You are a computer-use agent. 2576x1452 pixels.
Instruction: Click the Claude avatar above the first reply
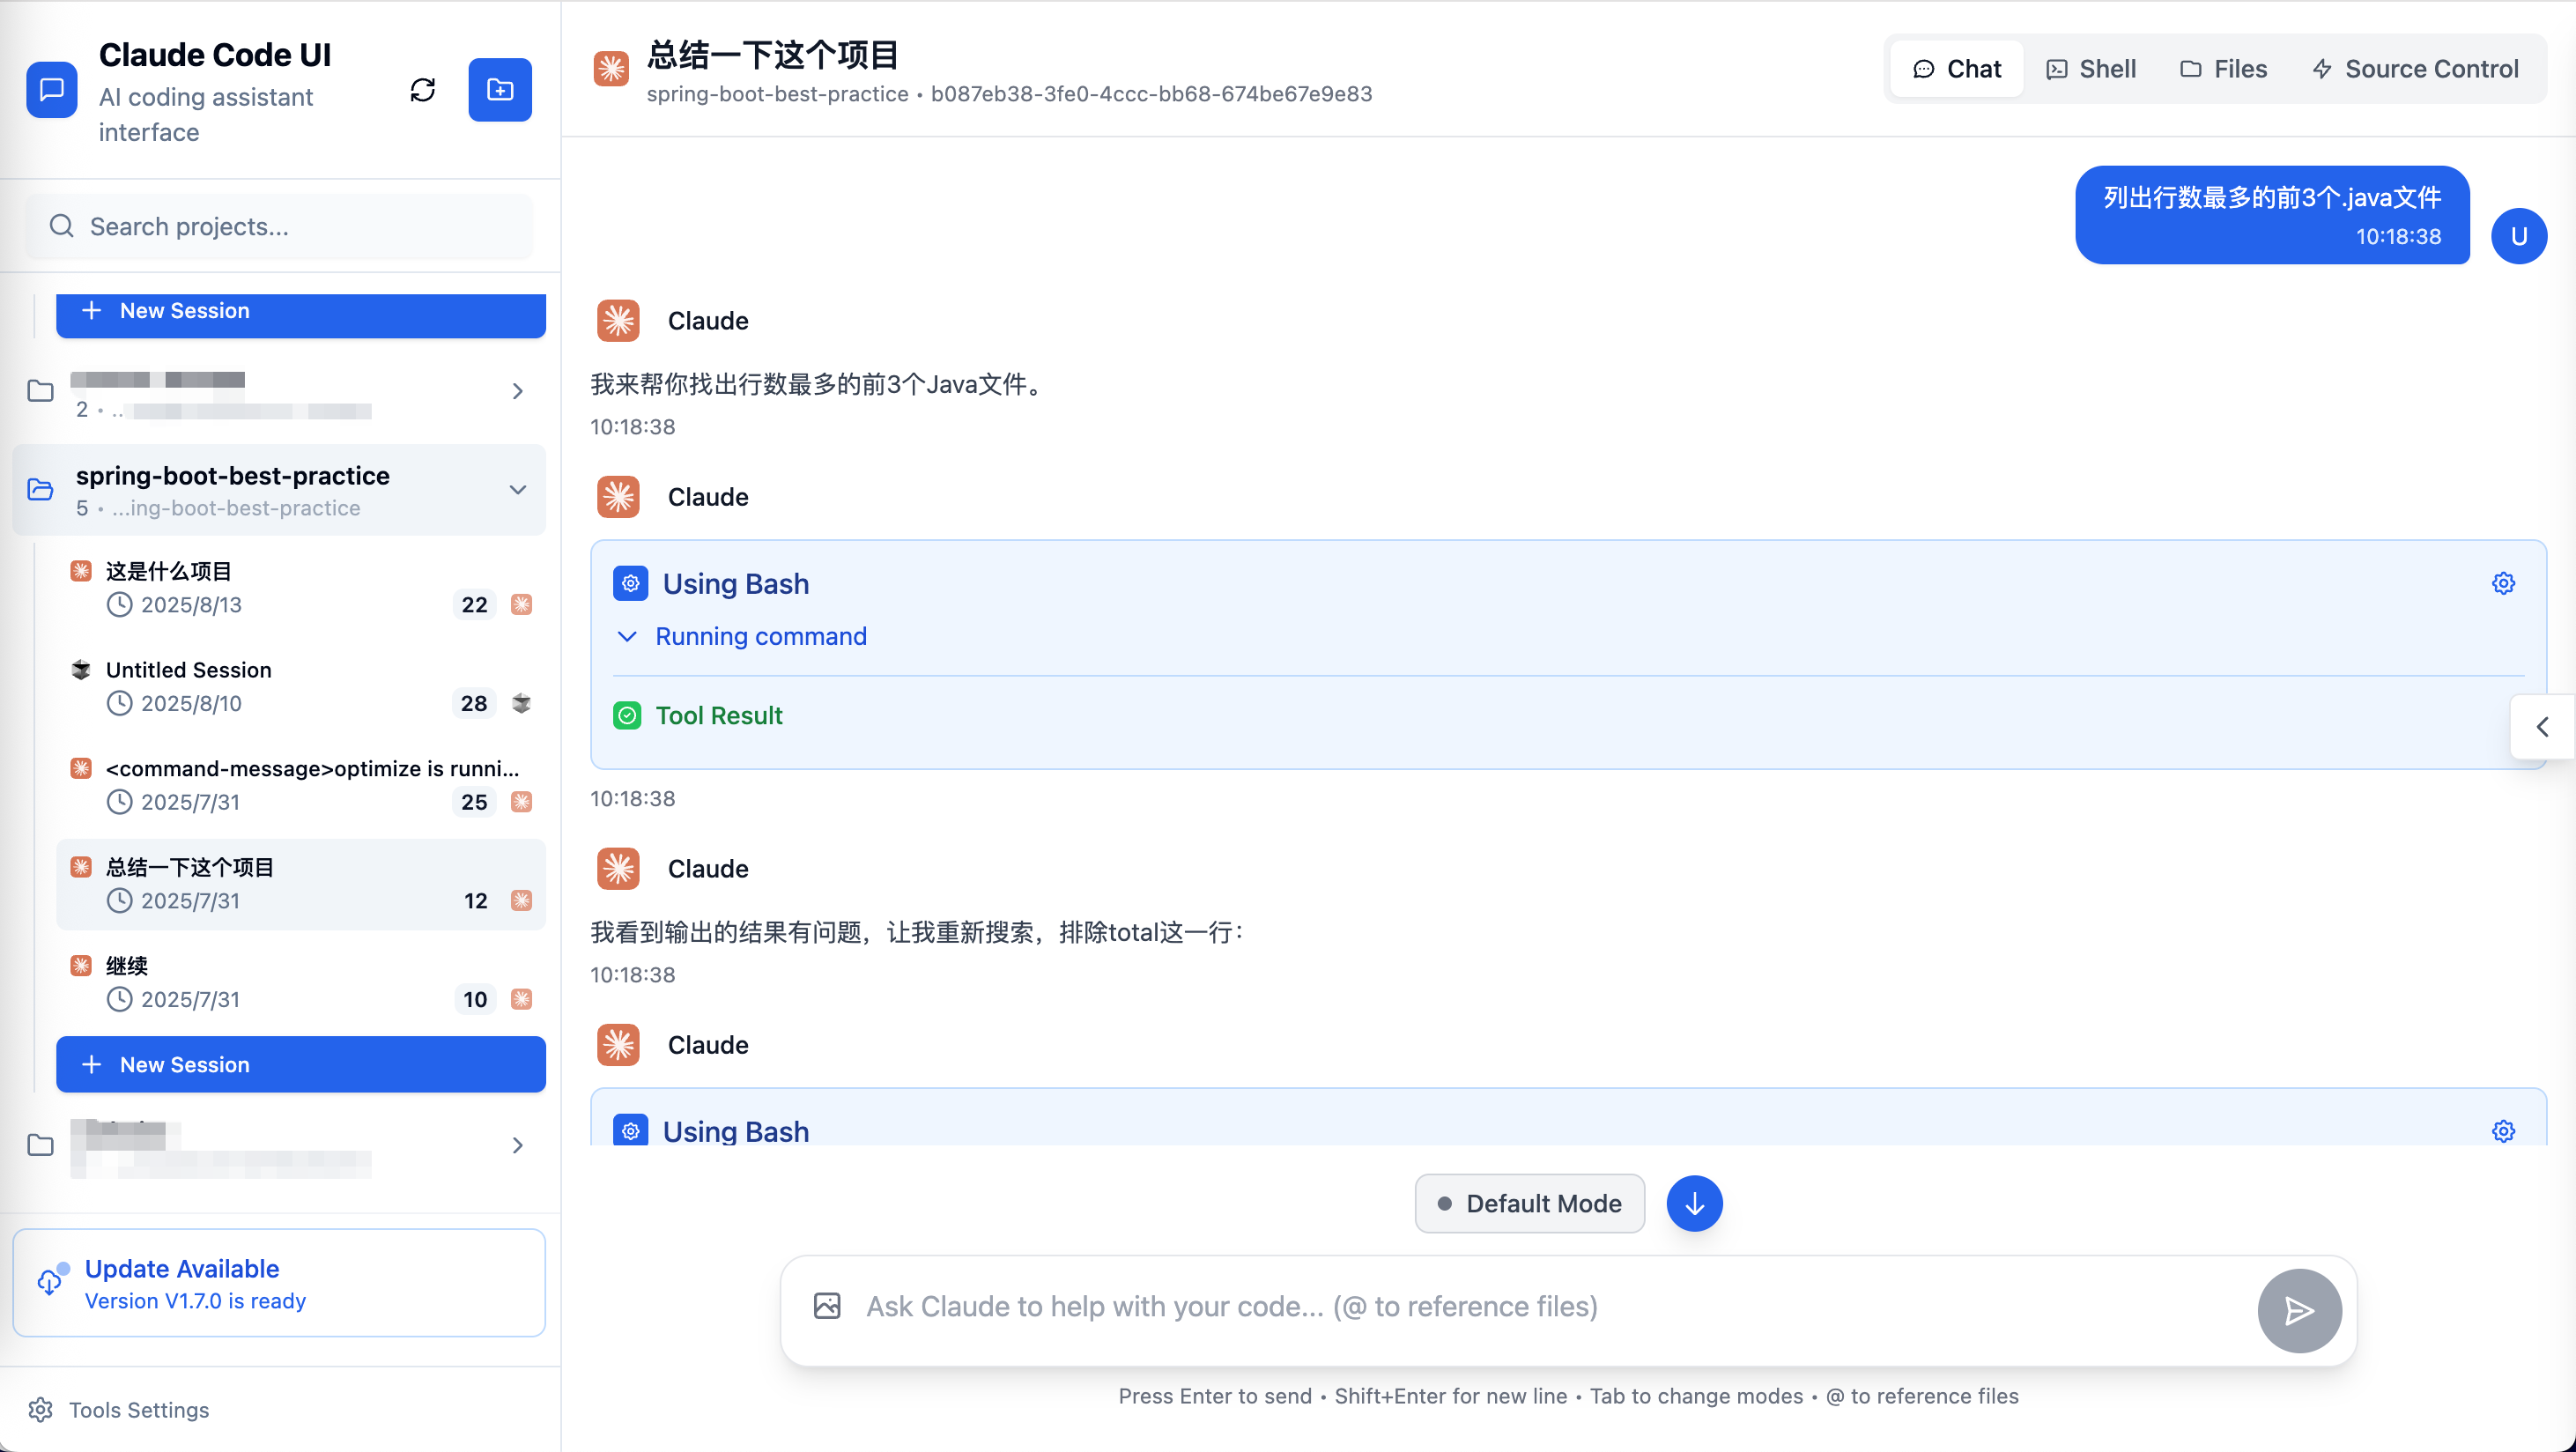[x=618, y=321]
